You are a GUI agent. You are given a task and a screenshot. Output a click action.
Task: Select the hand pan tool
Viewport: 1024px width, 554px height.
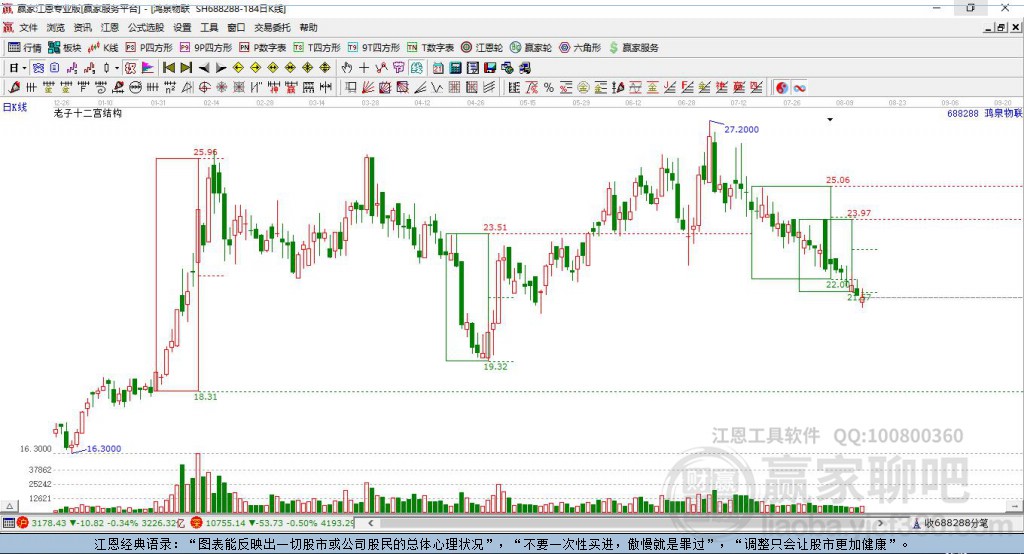(x=347, y=68)
